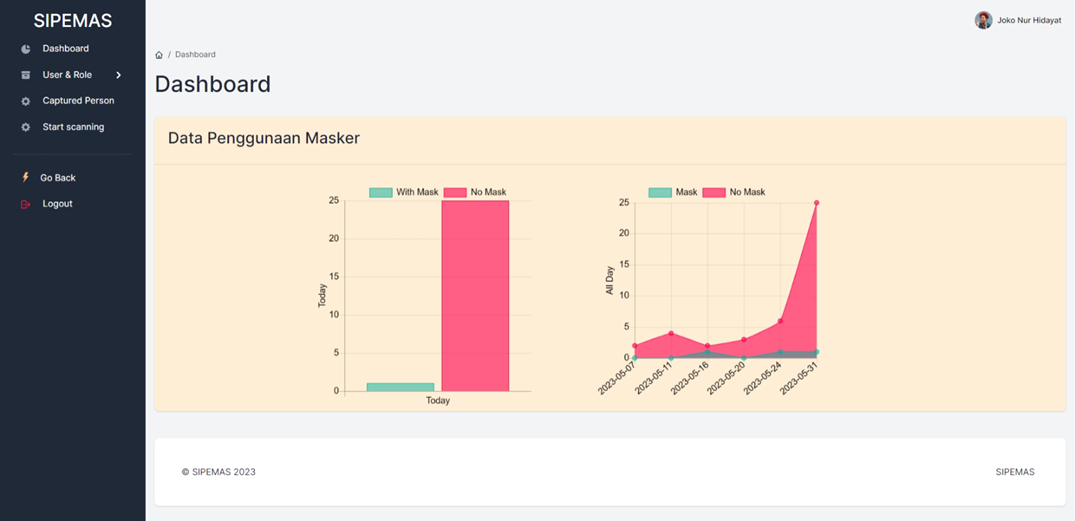Click the 2023-05-31 peak data point
This screenshot has width=1075, height=521.
click(817, 203)
